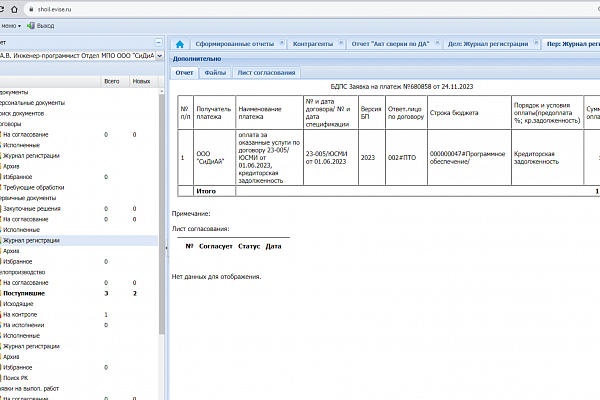Click the left panel vertical scrollbar
The image size is (600, 400).
click(x=161, y=214)
